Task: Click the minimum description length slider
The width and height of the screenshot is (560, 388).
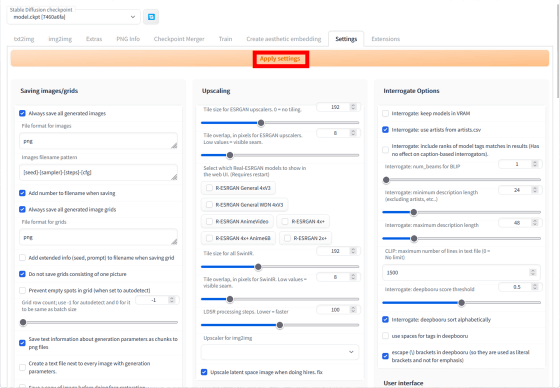Action: tap(462, 212)
